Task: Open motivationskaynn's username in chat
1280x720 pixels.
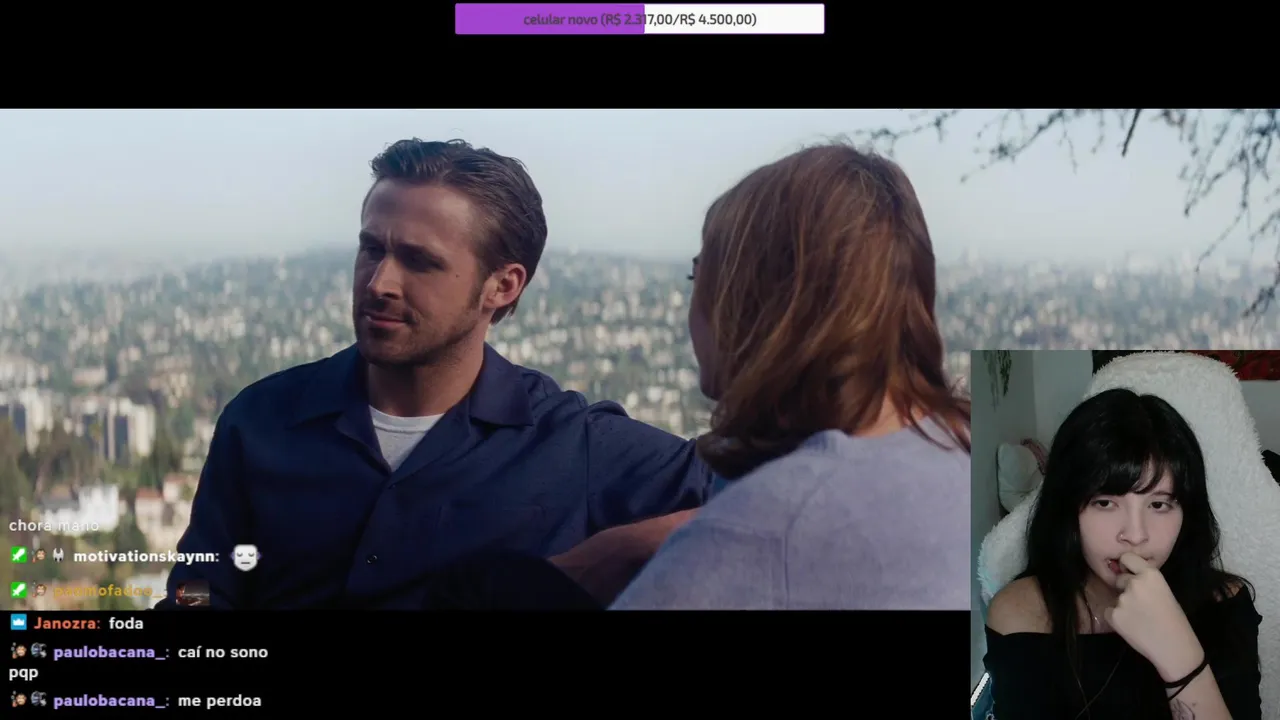Action: click(x=146, y=557)
